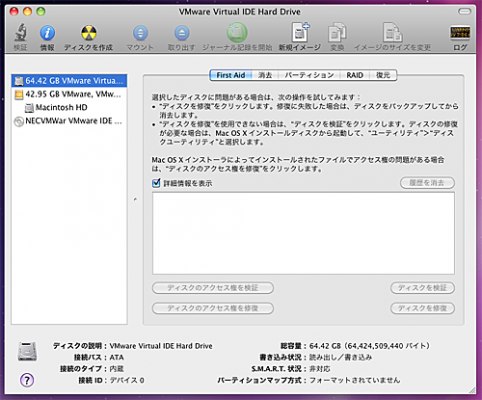This screenshot has height=400, width=482.
Task: Click the Convert (変換) toolbar icon
Action: pyautogui.click(x=337, y=32)
